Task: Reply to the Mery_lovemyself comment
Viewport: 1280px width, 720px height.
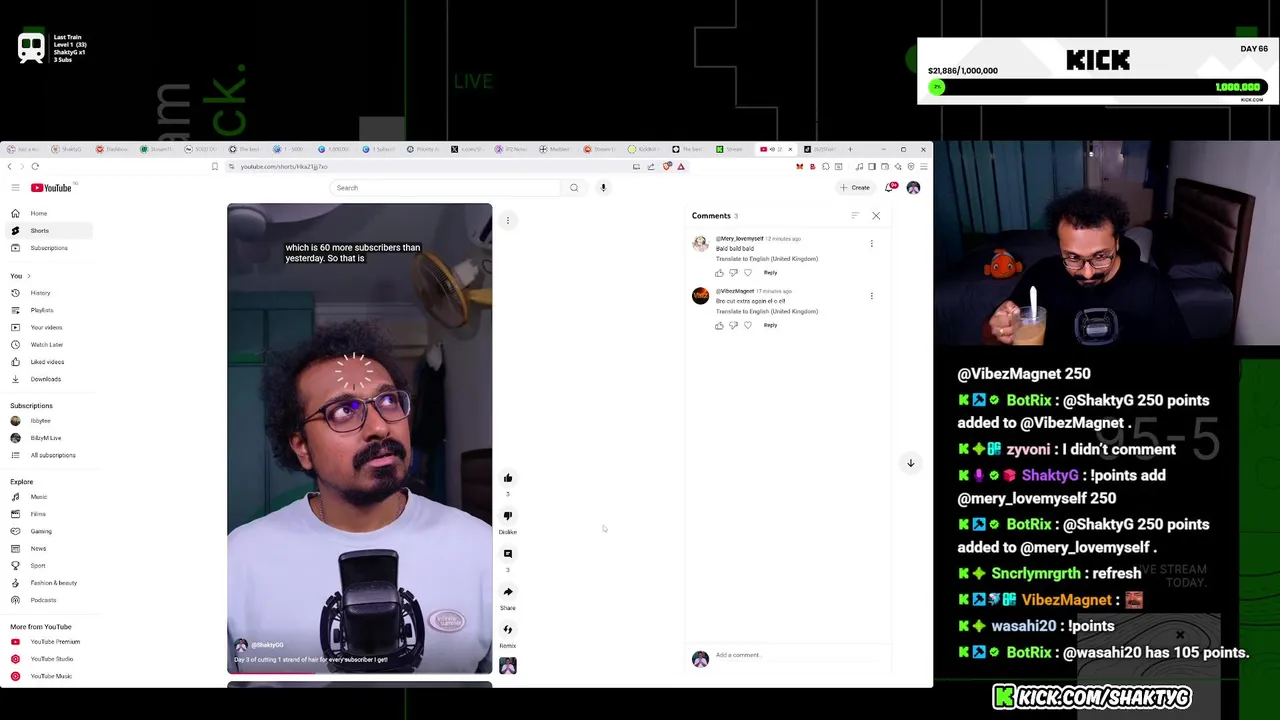Action: [770, 273]
